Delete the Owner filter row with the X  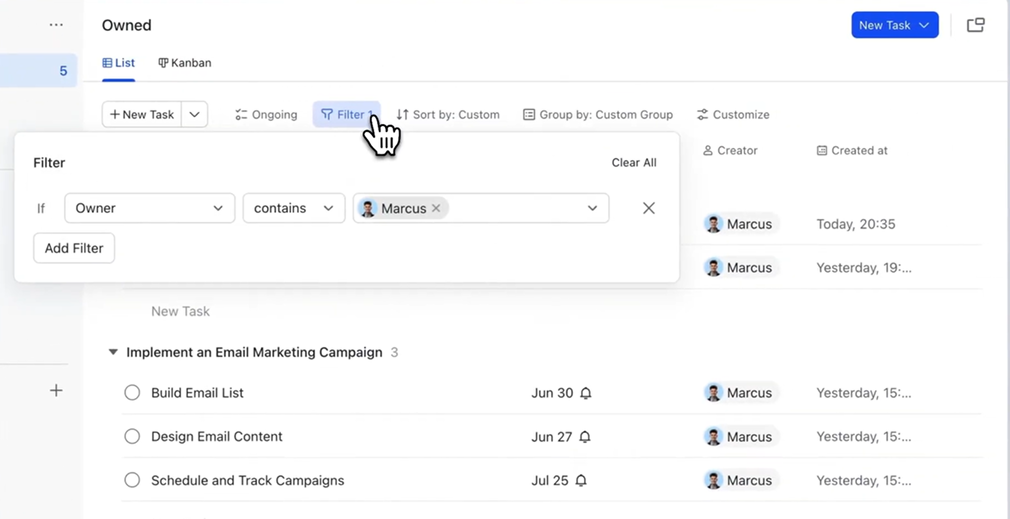[649, 208]
